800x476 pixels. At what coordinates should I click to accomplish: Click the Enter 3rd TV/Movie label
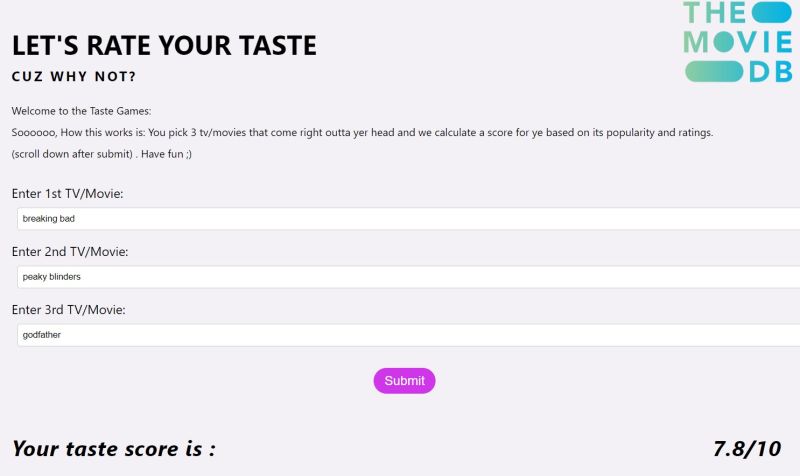coord(68,310)
